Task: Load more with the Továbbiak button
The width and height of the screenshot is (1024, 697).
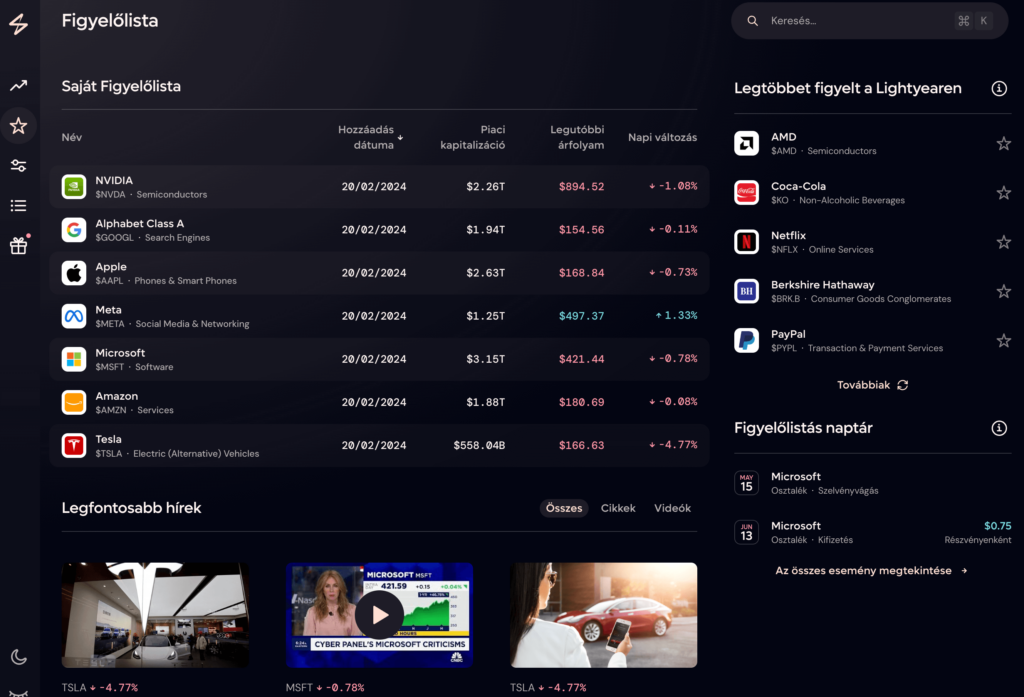Action: 872,385
